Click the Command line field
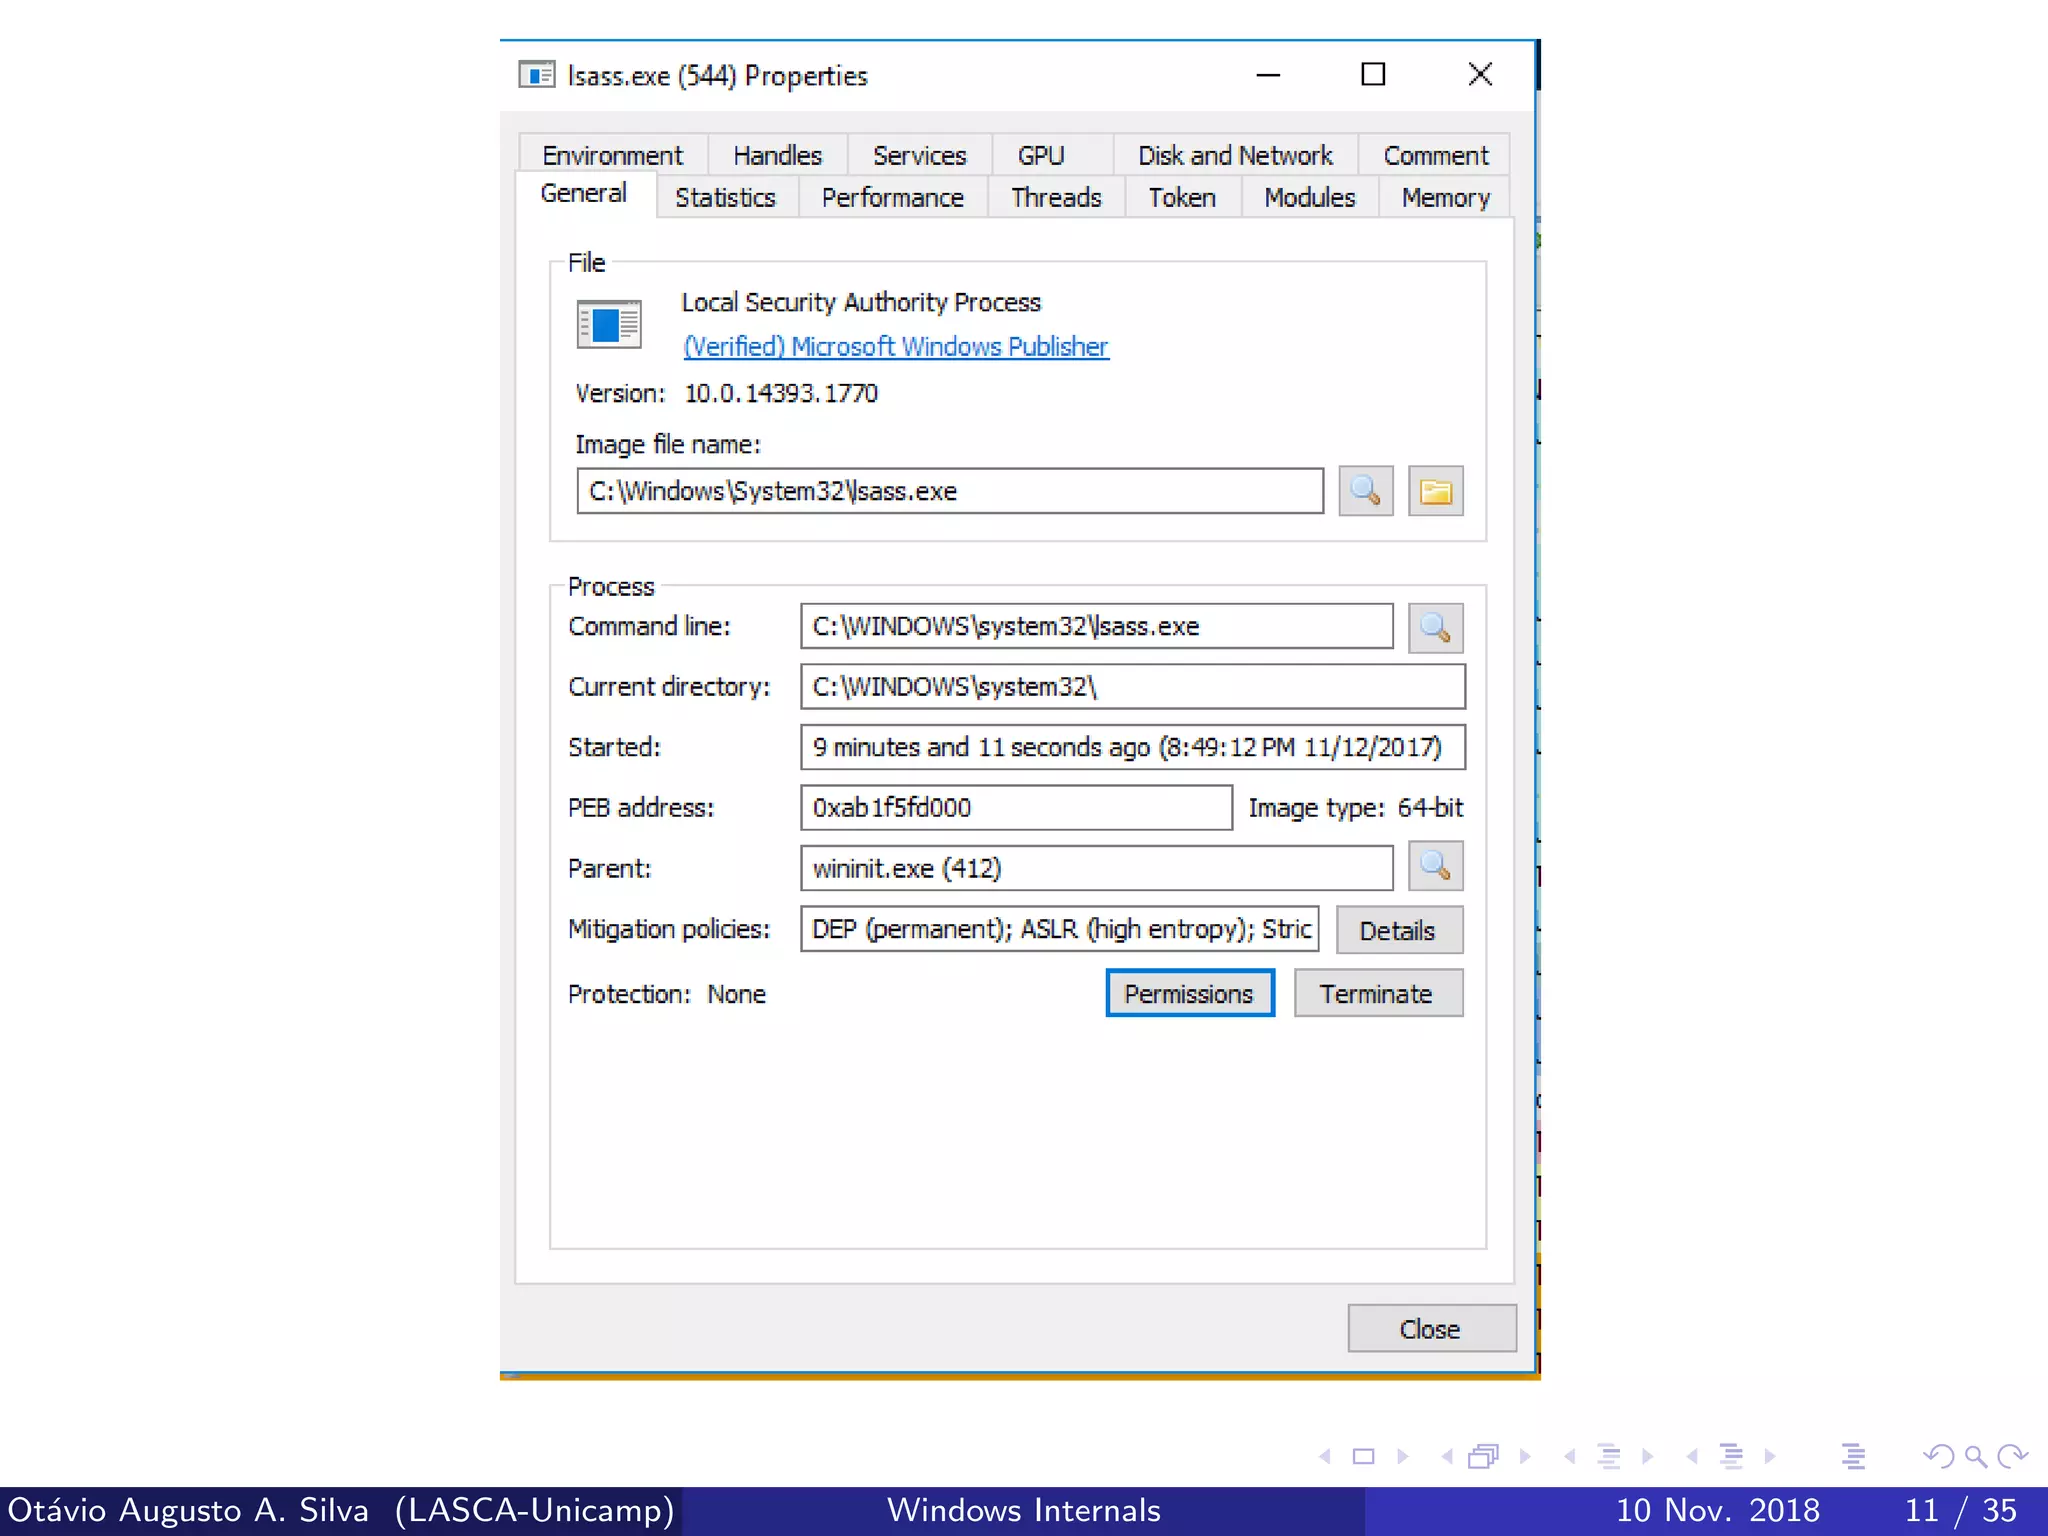Image resolution: width=2048 pixels, height=1536 pixels. 1097,626
